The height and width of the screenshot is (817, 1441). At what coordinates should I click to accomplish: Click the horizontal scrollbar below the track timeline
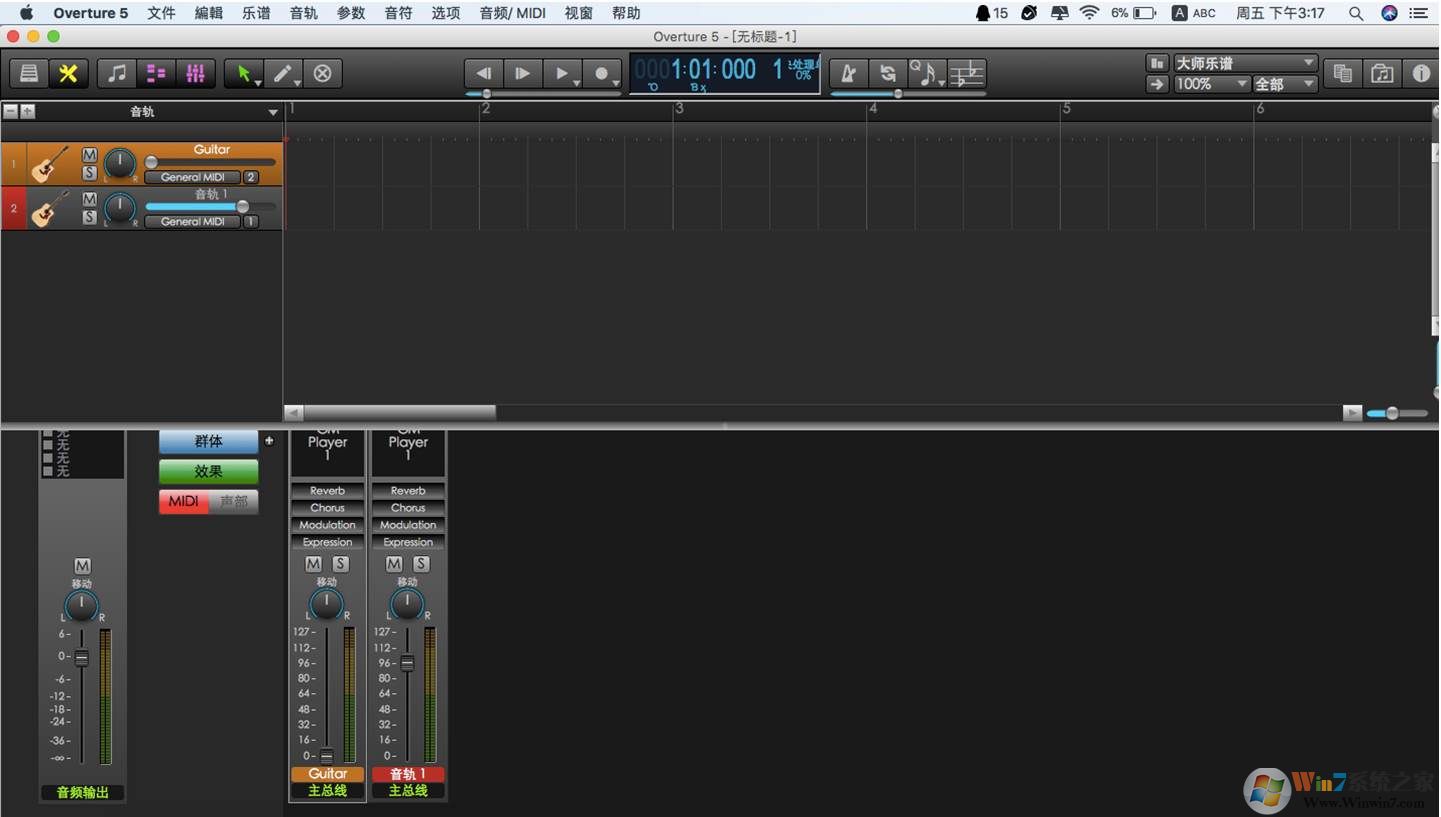(390, 411)
